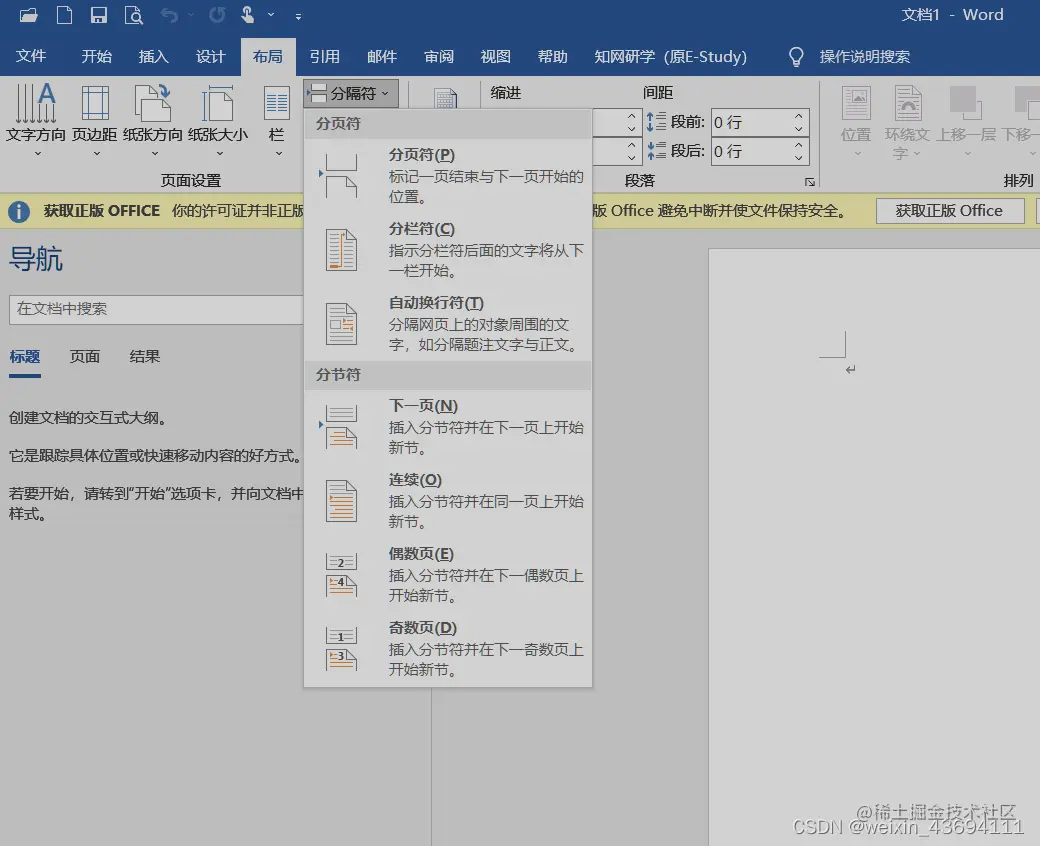
Task: Open Wrap Text (环绕文字) tool
Action: [x=907, y=122]
